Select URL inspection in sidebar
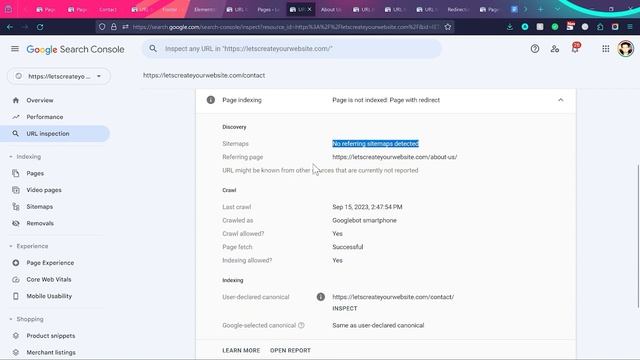This screenshot has height=360, width=640. point(55,133)
